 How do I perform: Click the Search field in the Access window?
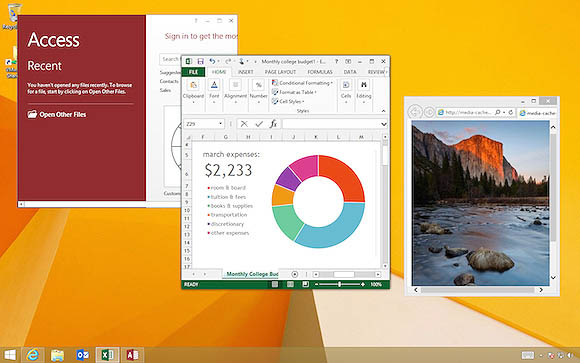(171, 59)
